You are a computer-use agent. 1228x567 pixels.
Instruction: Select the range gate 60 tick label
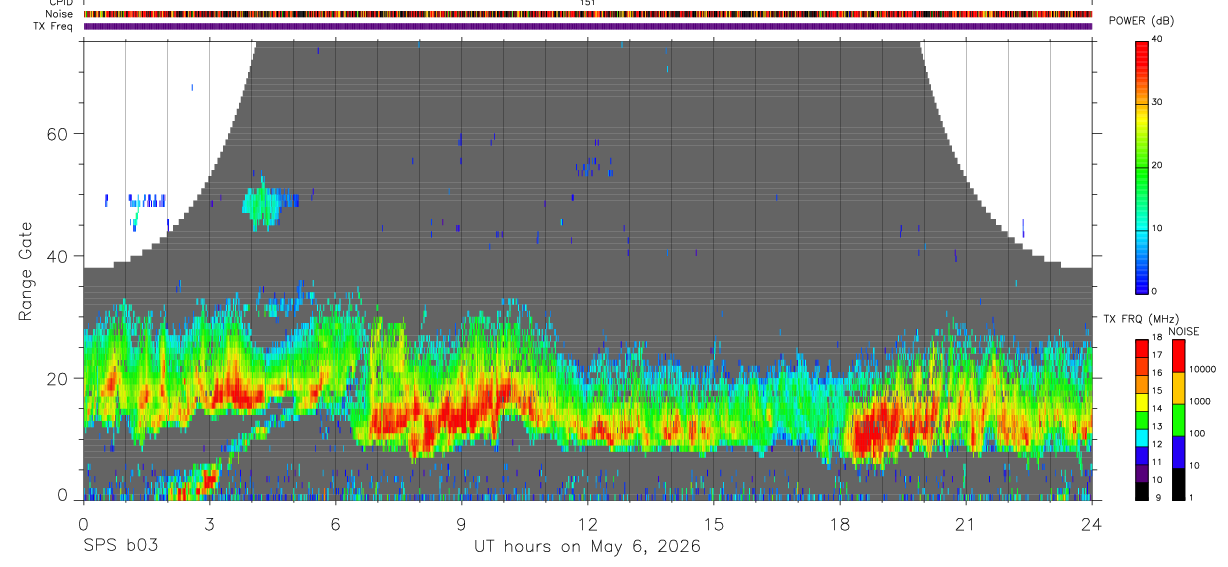click(x=57, y=134)
